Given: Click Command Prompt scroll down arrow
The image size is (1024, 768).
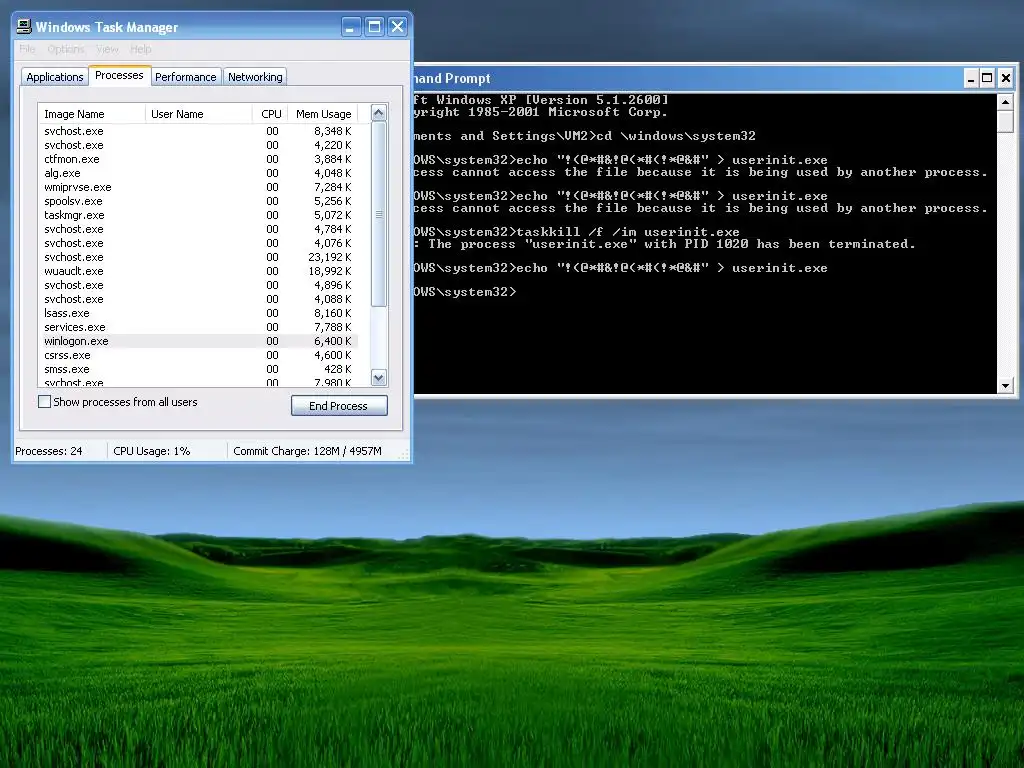Looking at the screenshot, I should tap(1005, 386).
